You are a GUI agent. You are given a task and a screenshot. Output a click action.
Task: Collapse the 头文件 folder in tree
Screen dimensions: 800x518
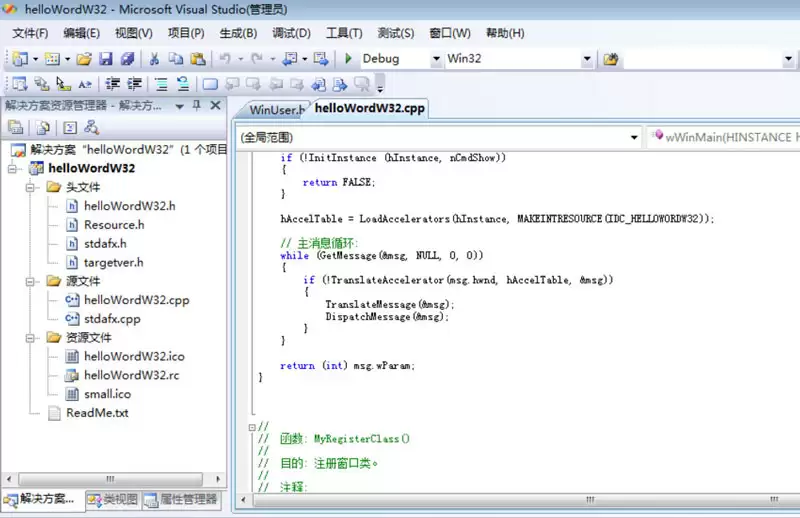(x=31, y=187)
